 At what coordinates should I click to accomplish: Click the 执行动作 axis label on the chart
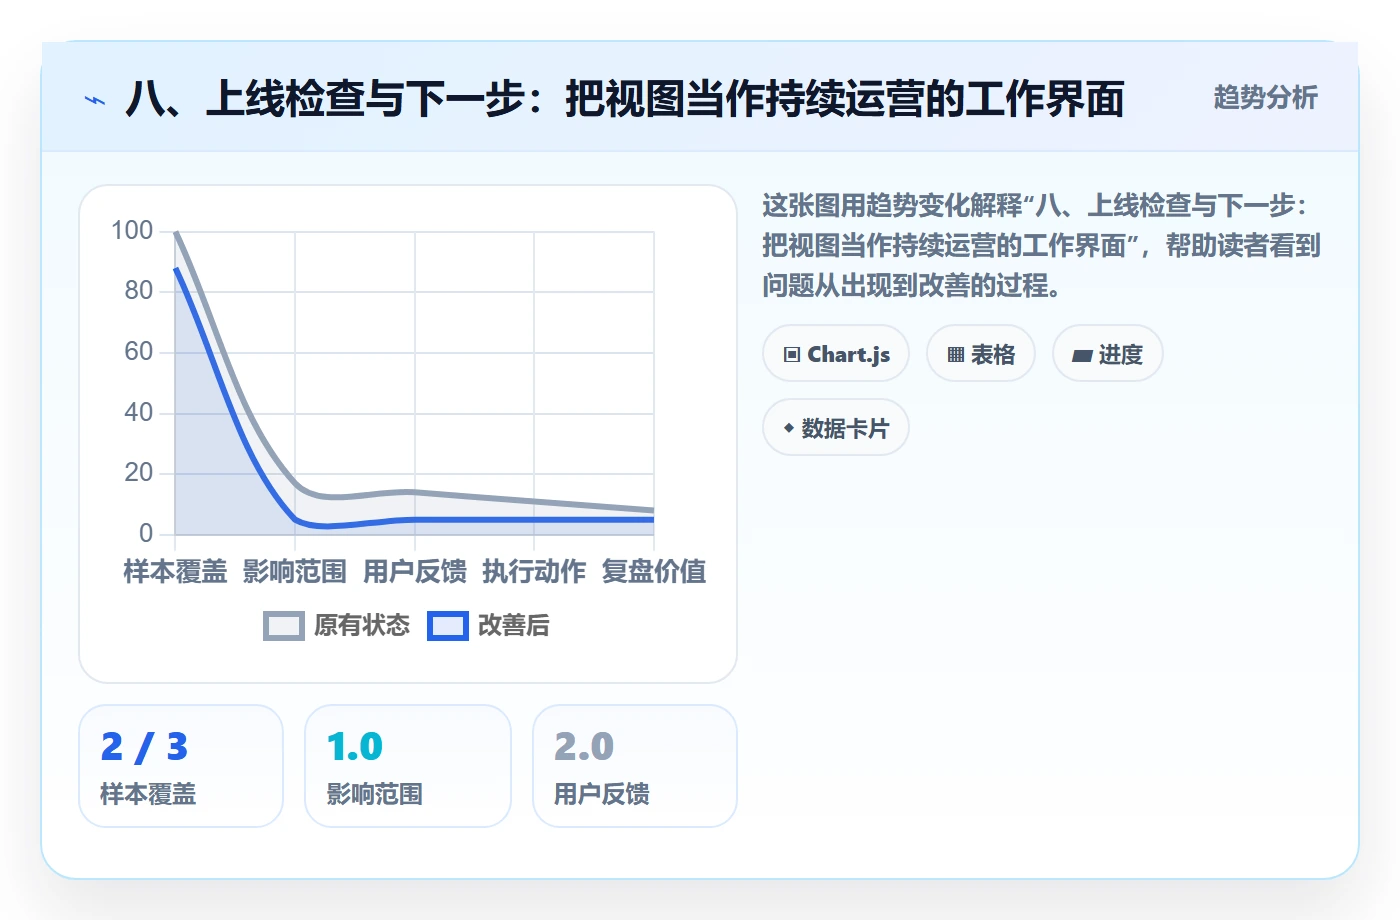[x=534, y=572]
